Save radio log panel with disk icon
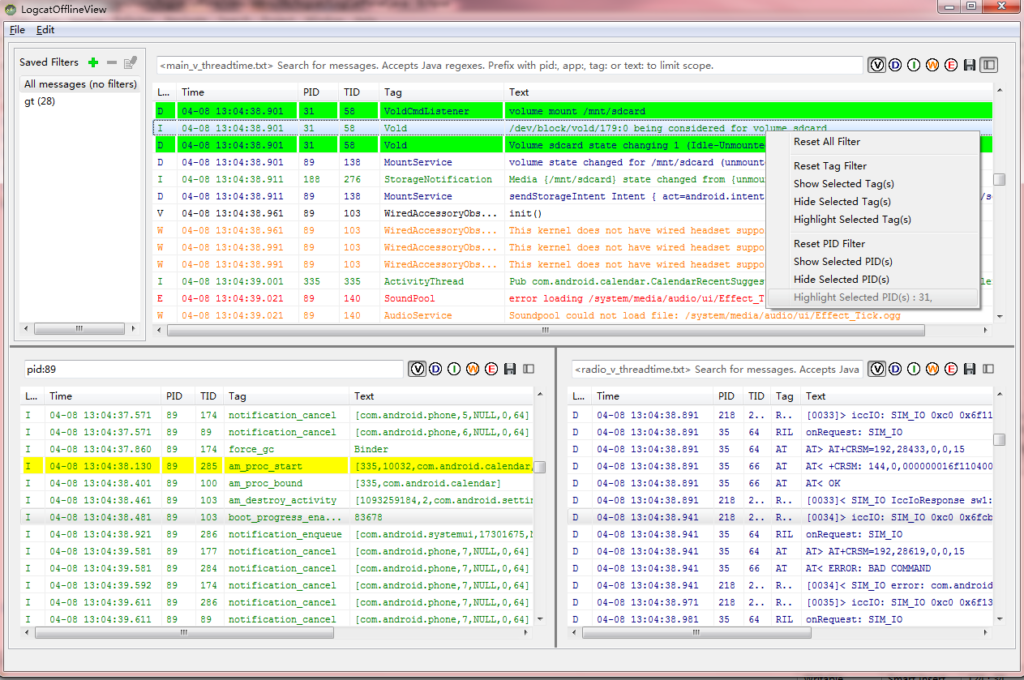This screenshot has width=1024, height=680. point(969,369)
